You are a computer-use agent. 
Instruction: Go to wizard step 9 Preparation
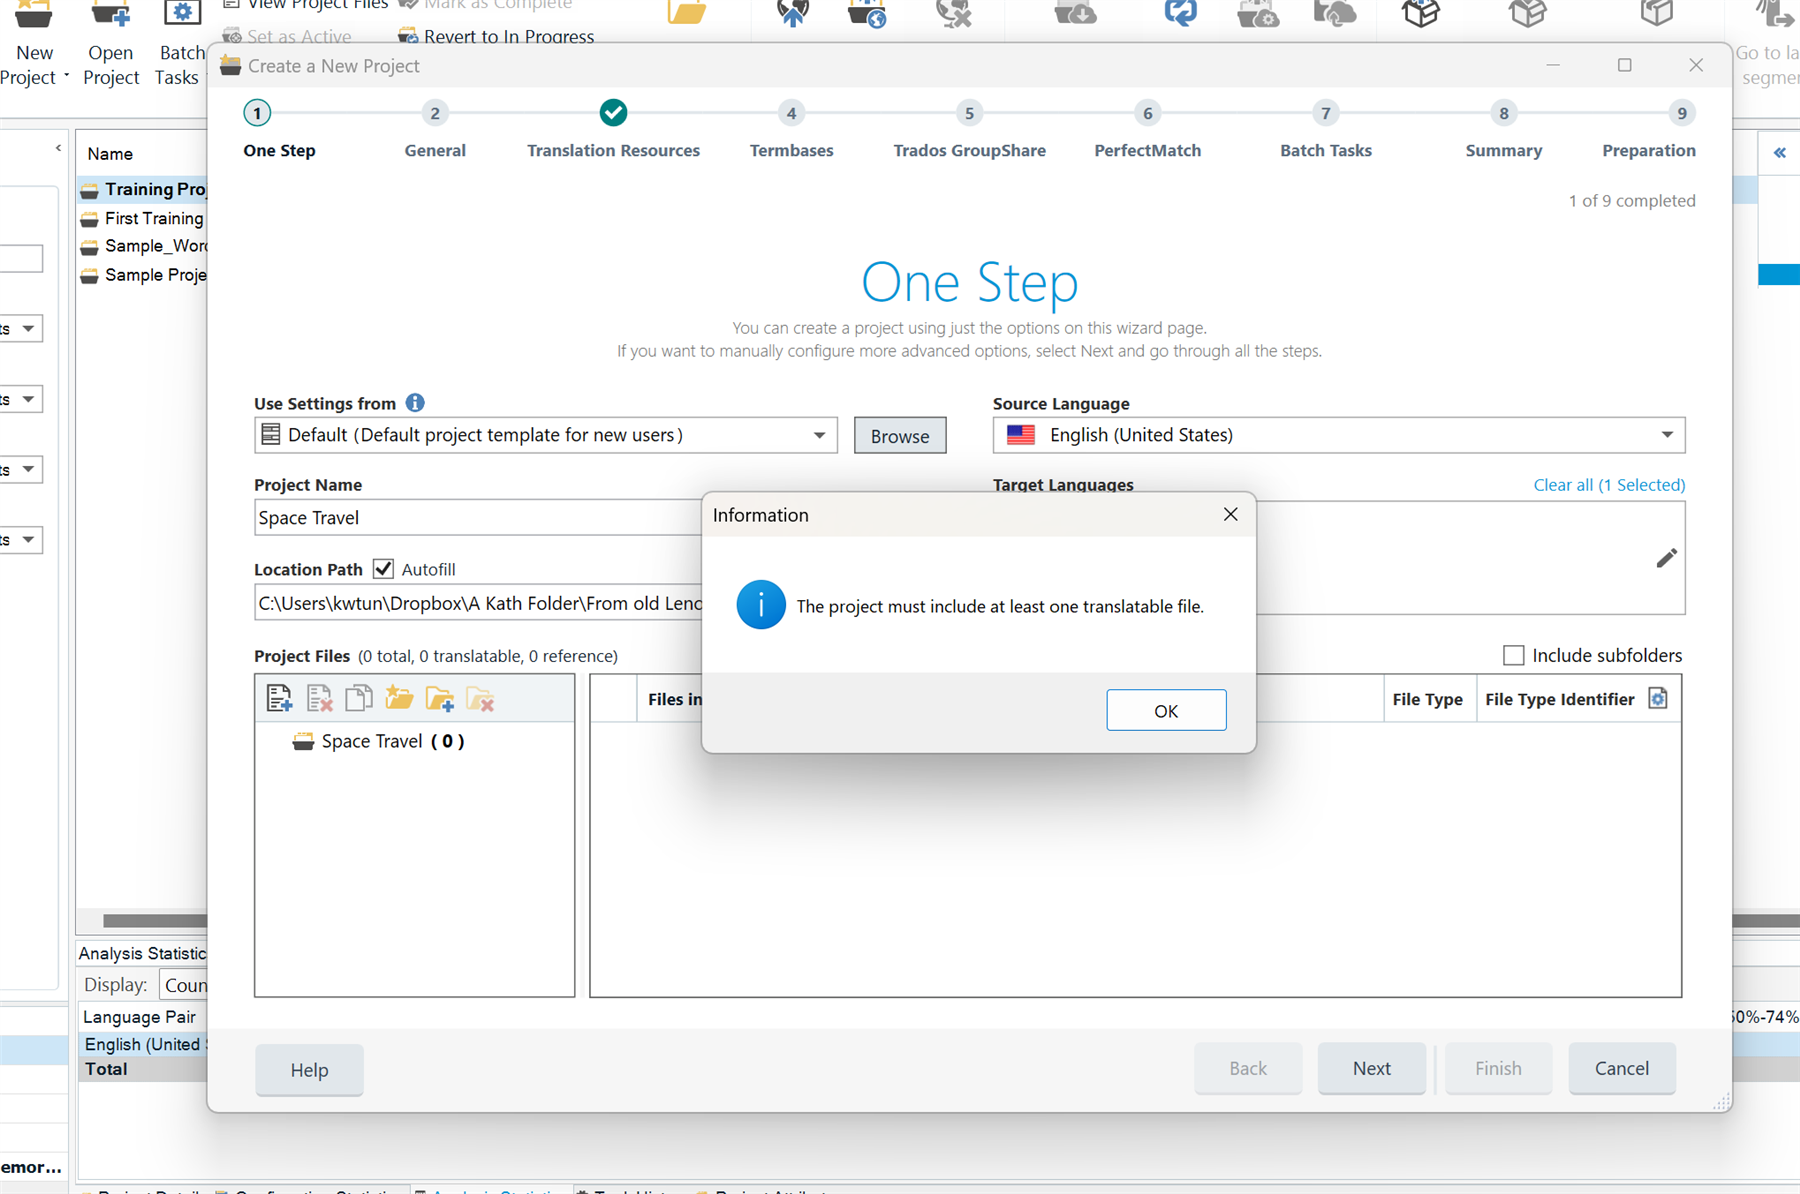pos(1682,113)
